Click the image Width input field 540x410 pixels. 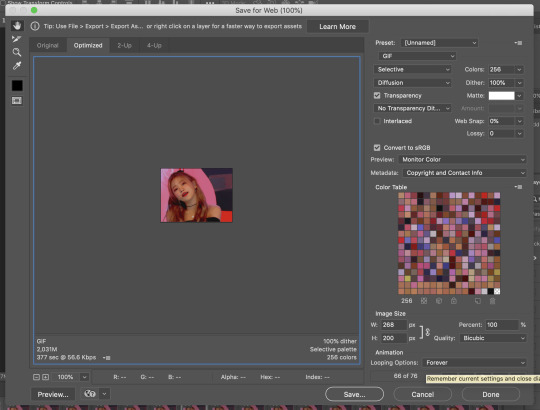394,325
